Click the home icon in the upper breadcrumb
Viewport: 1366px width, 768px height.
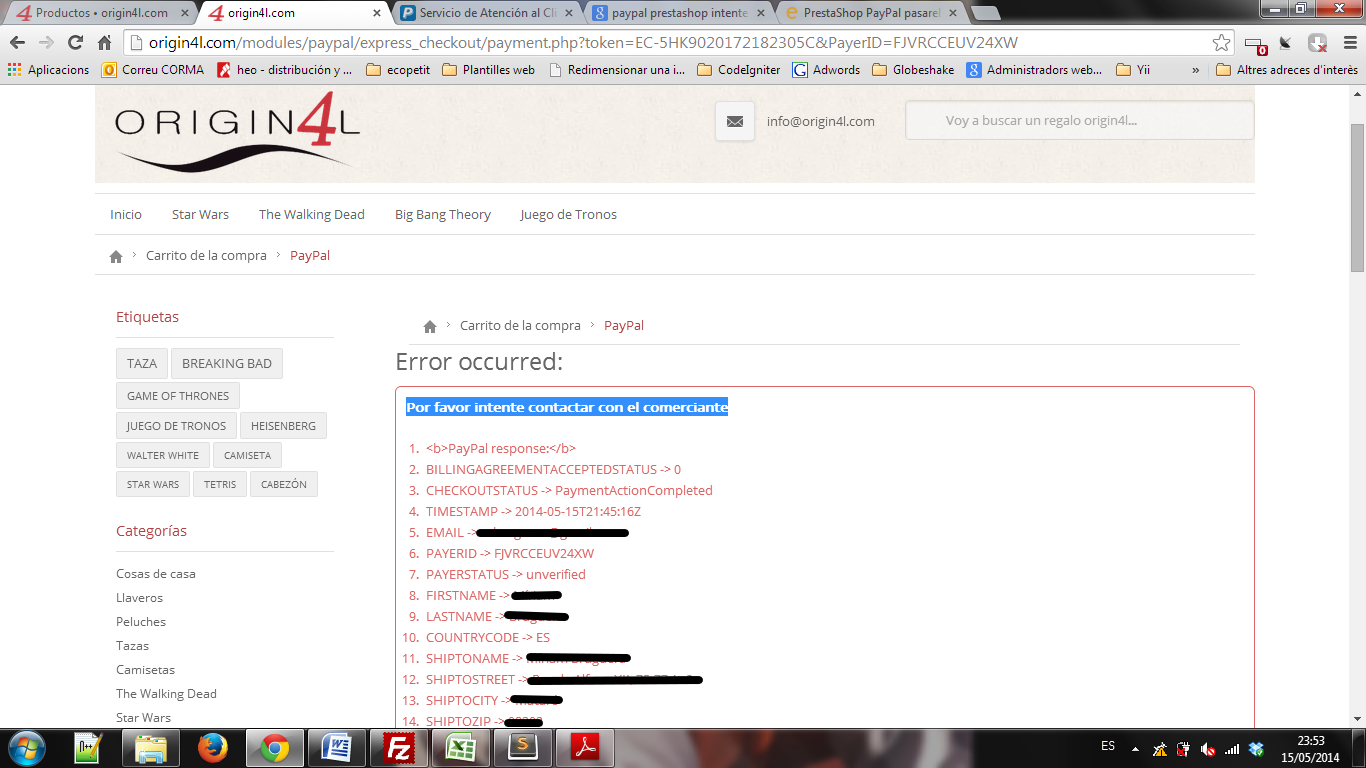pyautogui.click(x=116, y=256)
